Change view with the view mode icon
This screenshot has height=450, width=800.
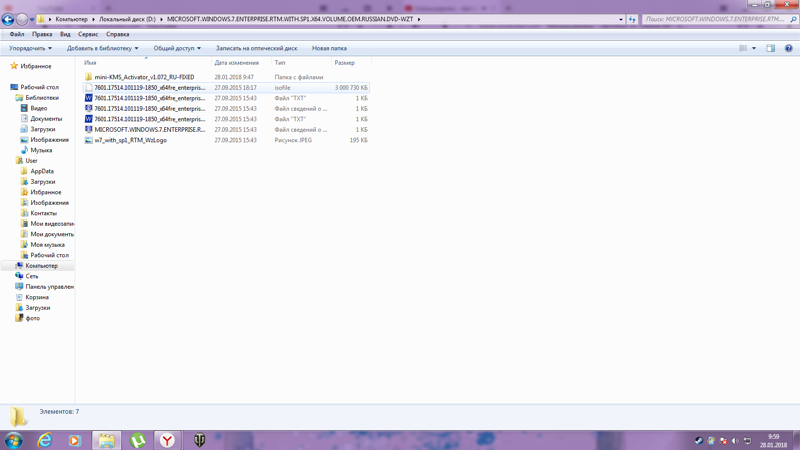point(743,48)
